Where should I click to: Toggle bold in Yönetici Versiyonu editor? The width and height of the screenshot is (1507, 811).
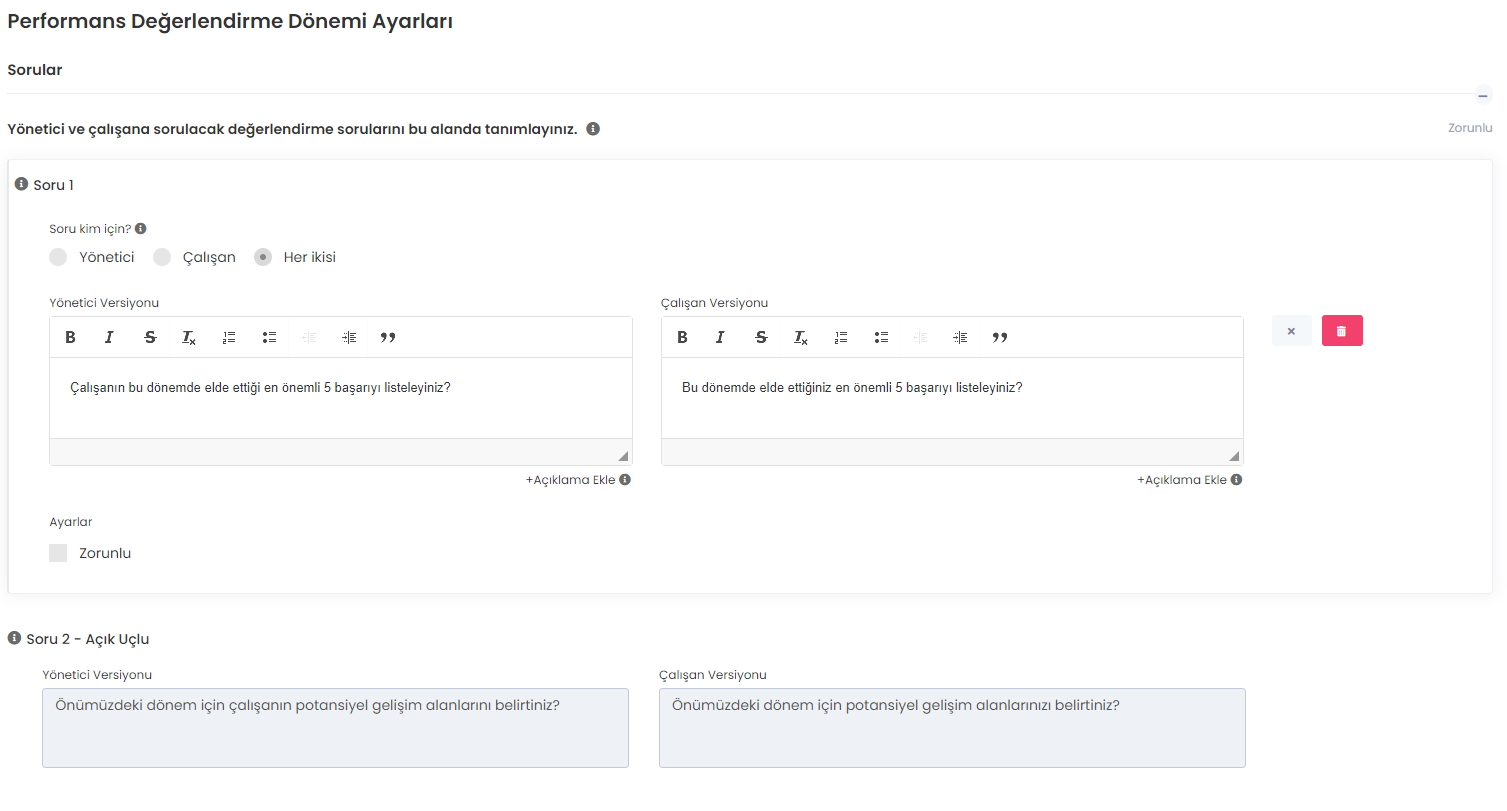pyautogui.click(x=71, y=338)
